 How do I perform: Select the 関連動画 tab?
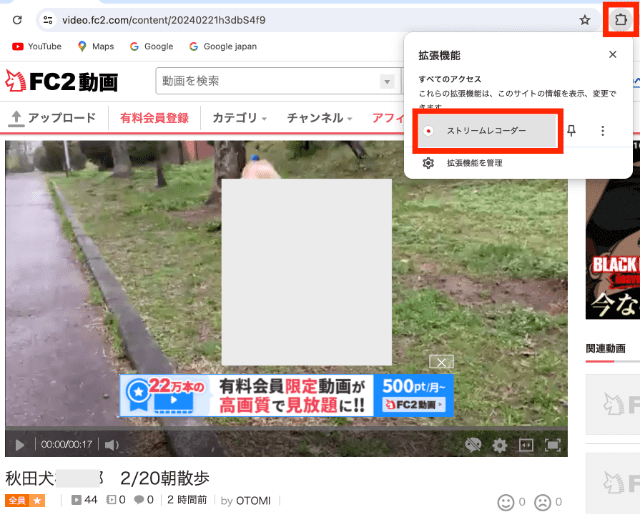click(x=605, y=349)
